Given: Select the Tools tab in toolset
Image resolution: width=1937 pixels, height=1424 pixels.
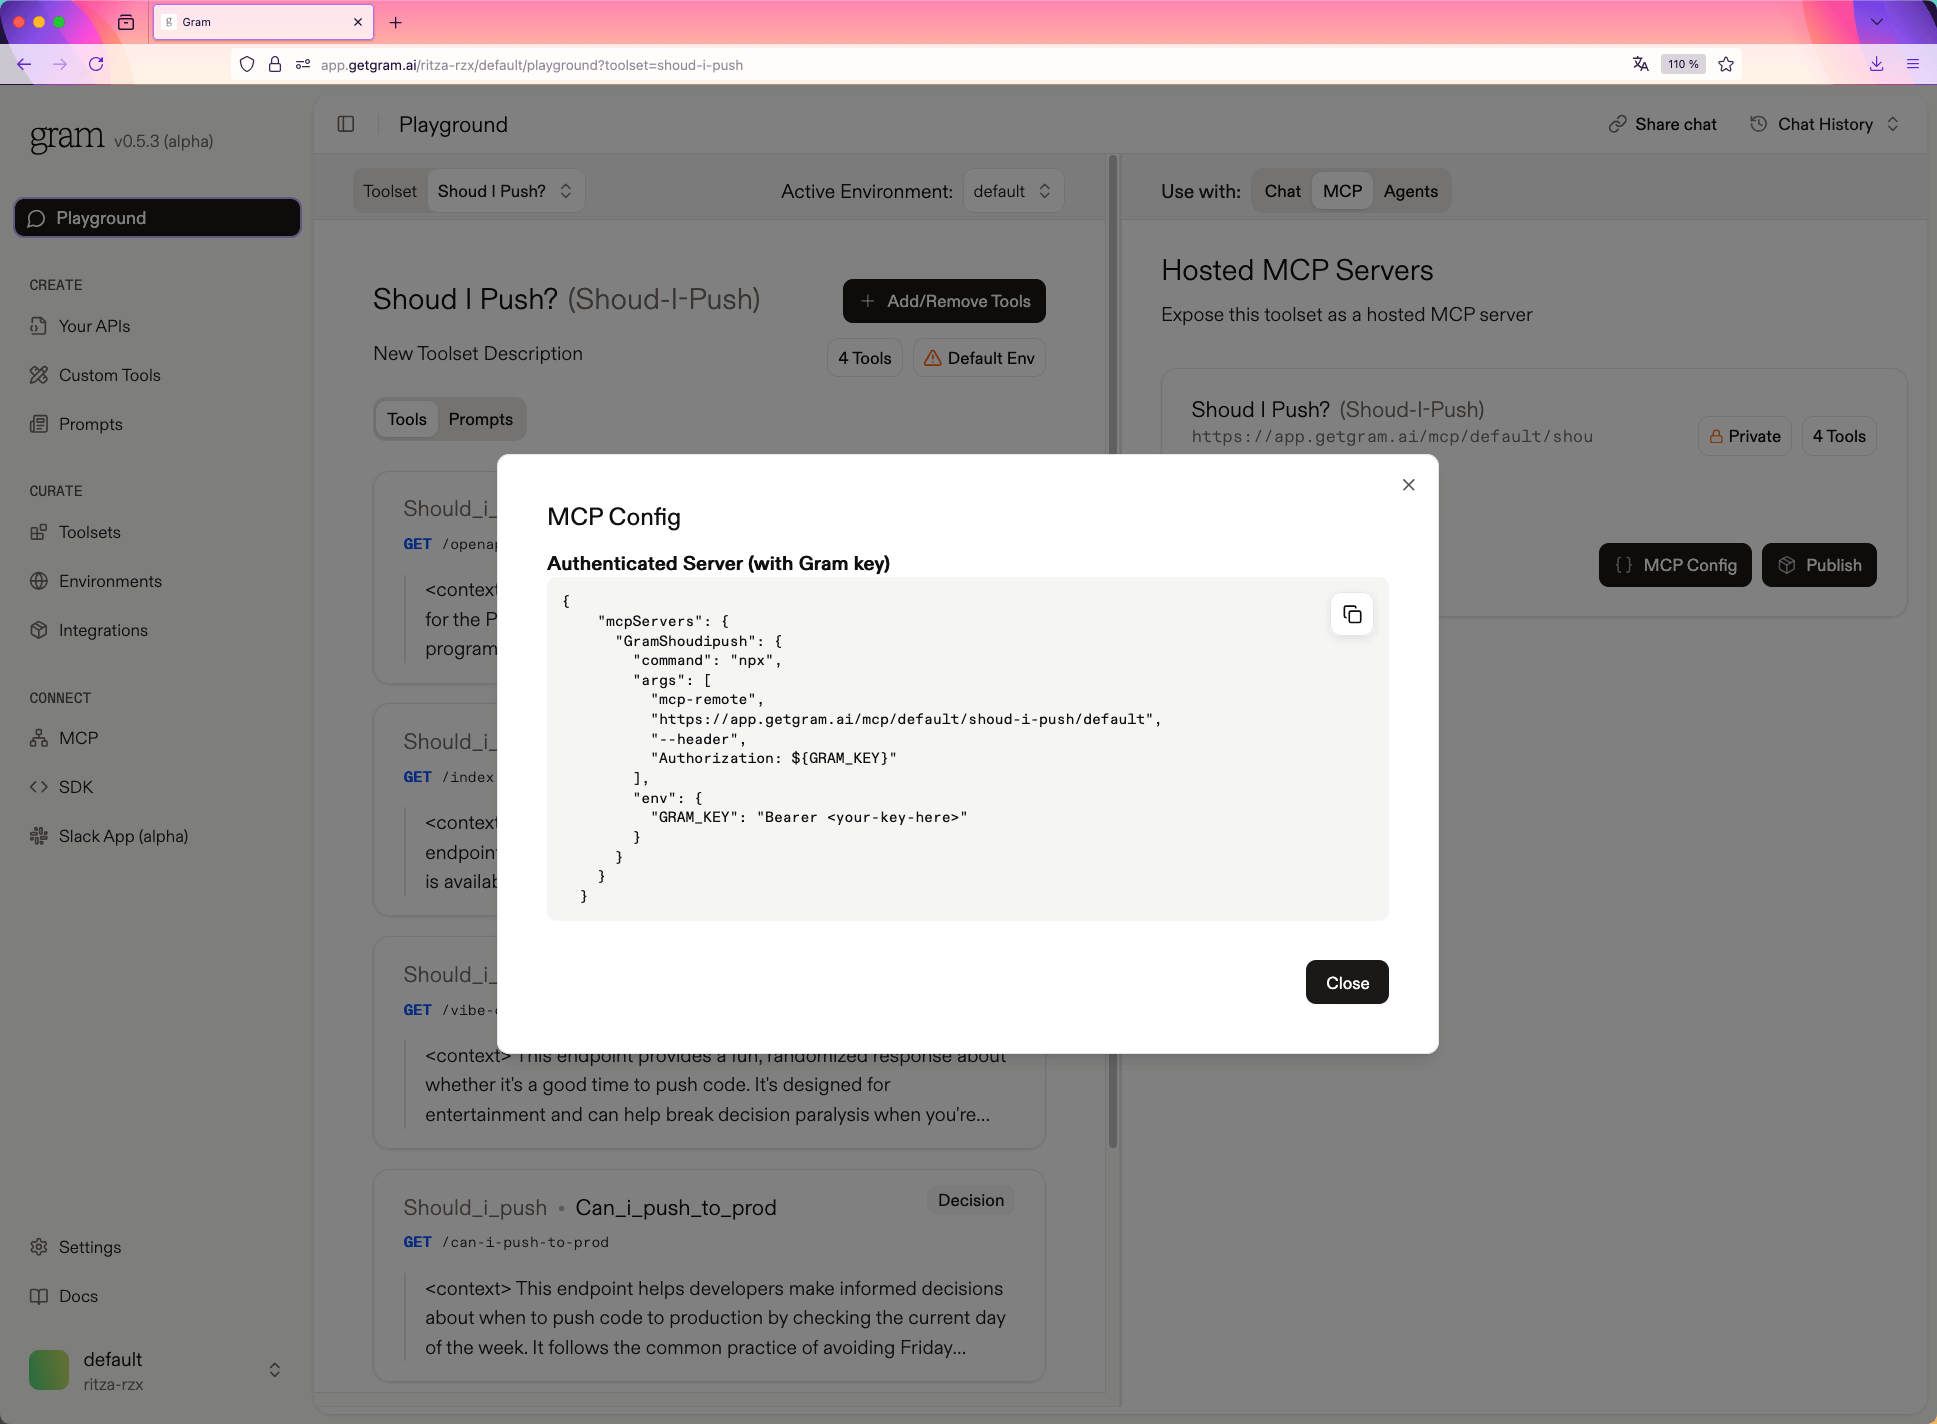Looking at the screenshot, I should point(407,419).
